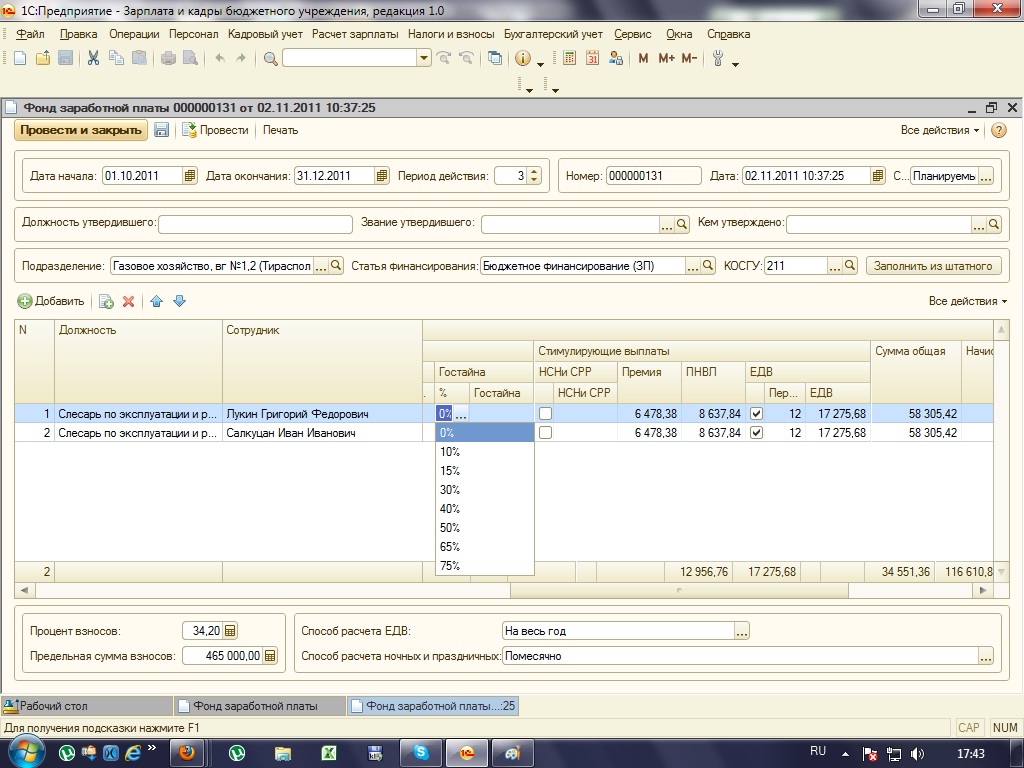
Task: Click Заполнить из штатного button
Action: click(x=933, y=266)
